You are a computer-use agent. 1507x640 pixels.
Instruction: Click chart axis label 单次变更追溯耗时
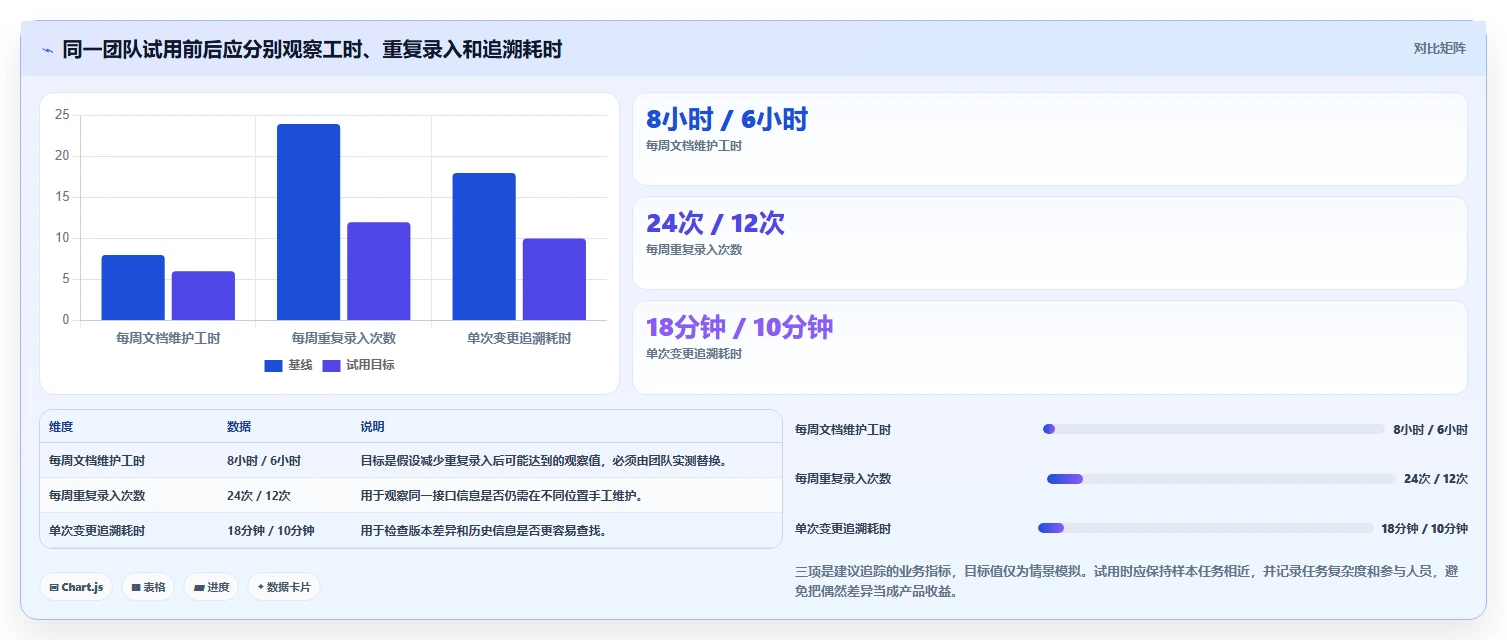coord(519,339)
